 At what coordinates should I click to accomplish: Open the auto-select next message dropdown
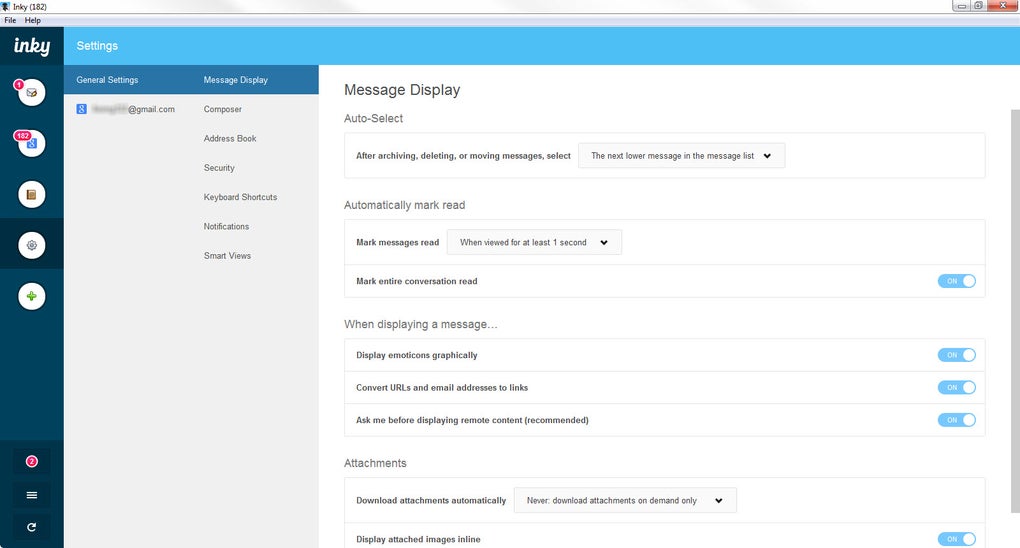681,156
